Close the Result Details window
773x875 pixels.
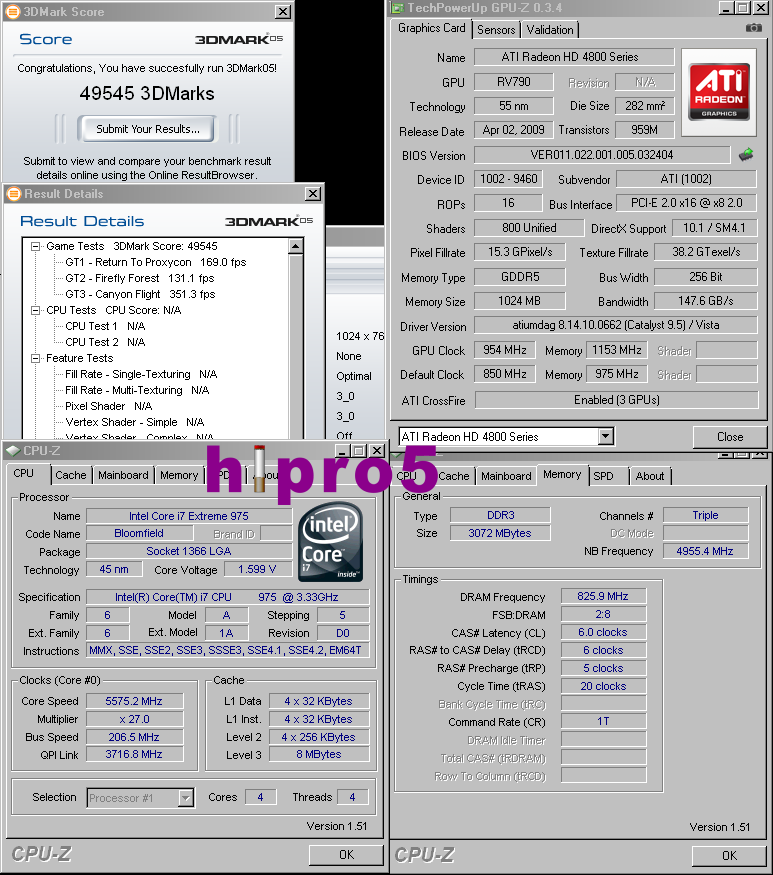(313, 194)
